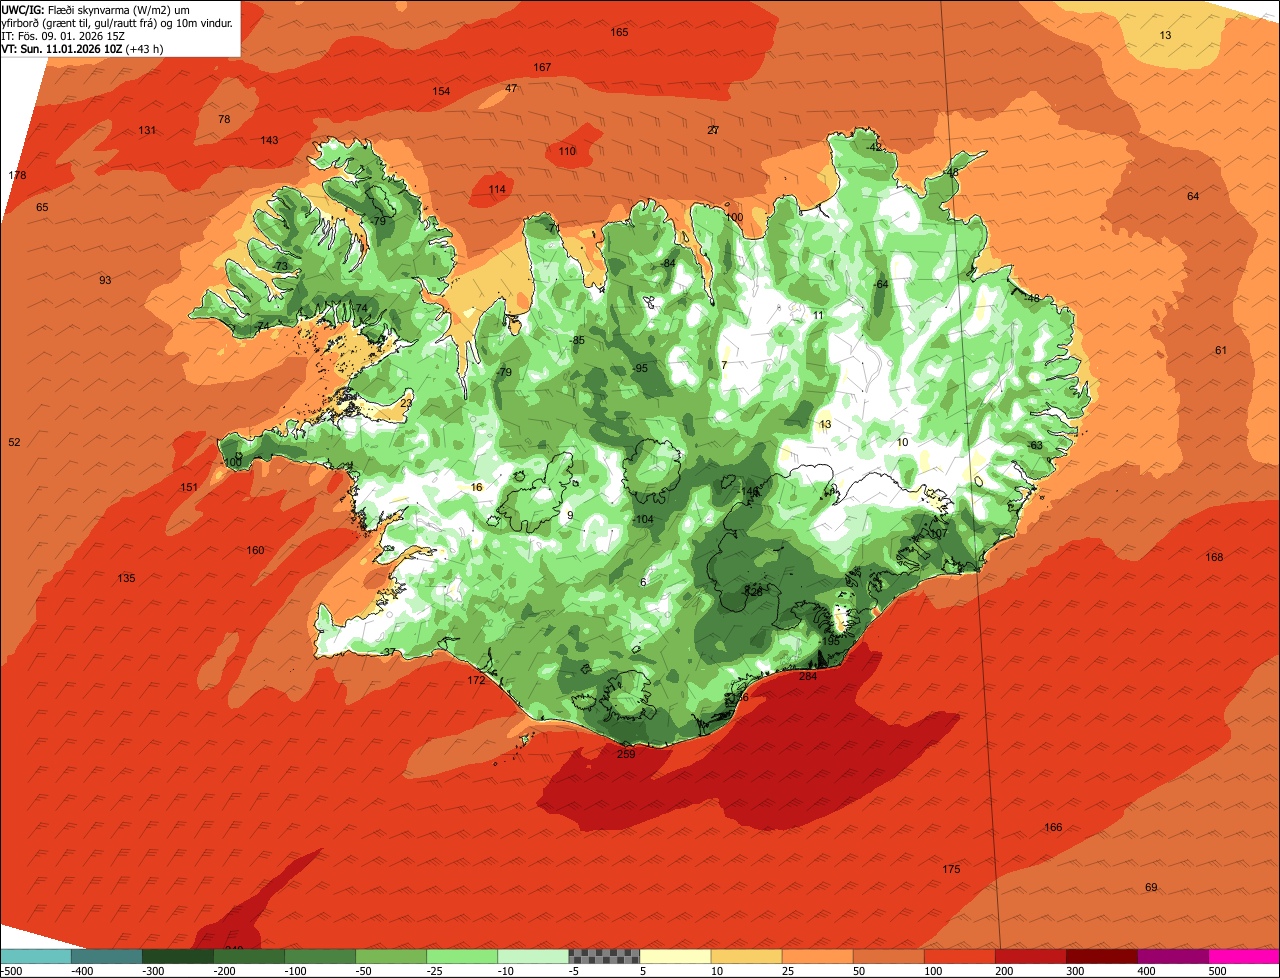Select the pale green -10 to -5 legend swatch
Screen dimensions: 1280x978
(533, 956)
